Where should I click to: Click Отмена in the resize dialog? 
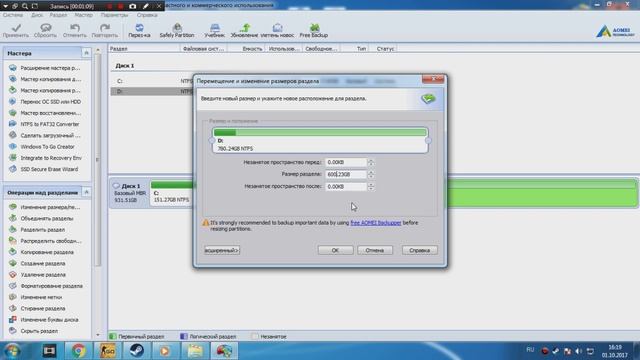click(375, 250)
